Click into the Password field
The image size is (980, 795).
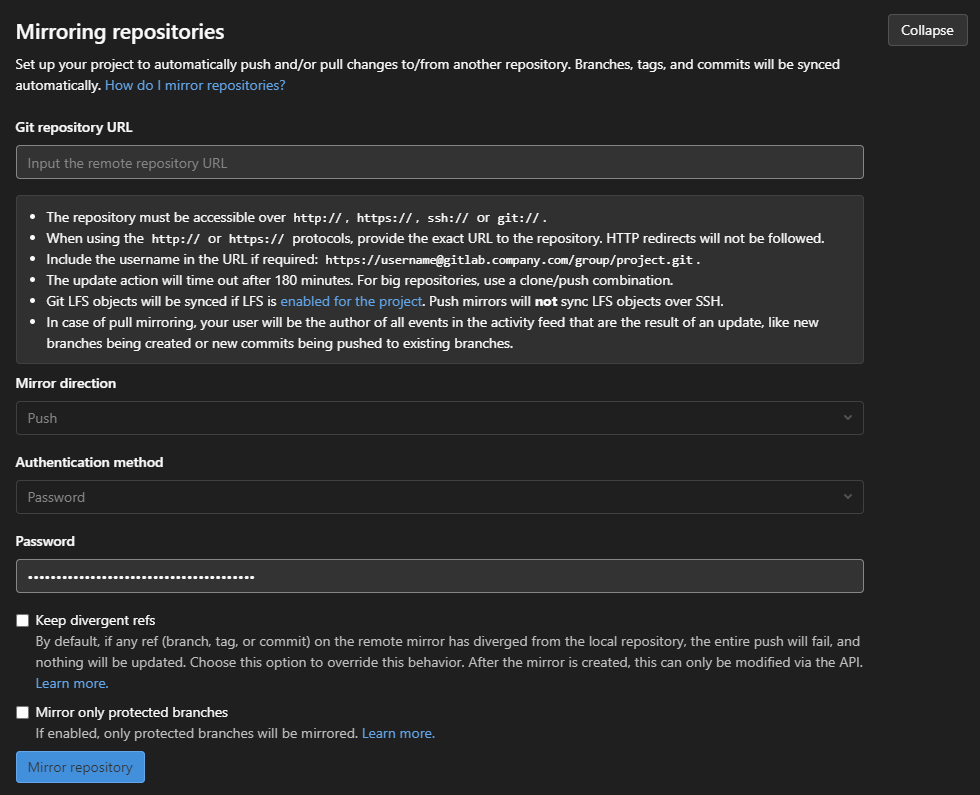(439, 576)
